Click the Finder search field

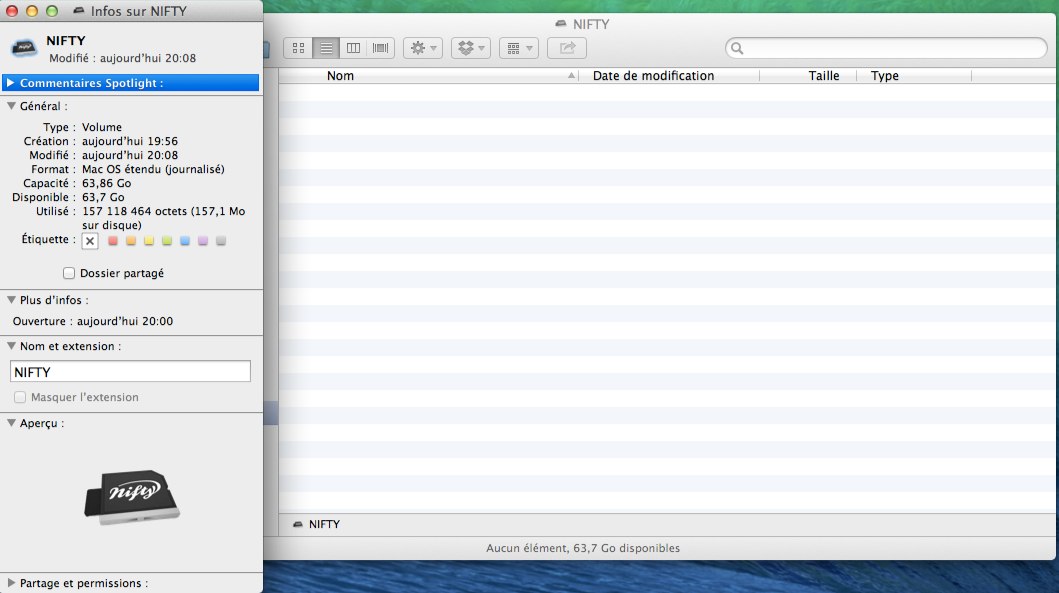click(886, 48)
